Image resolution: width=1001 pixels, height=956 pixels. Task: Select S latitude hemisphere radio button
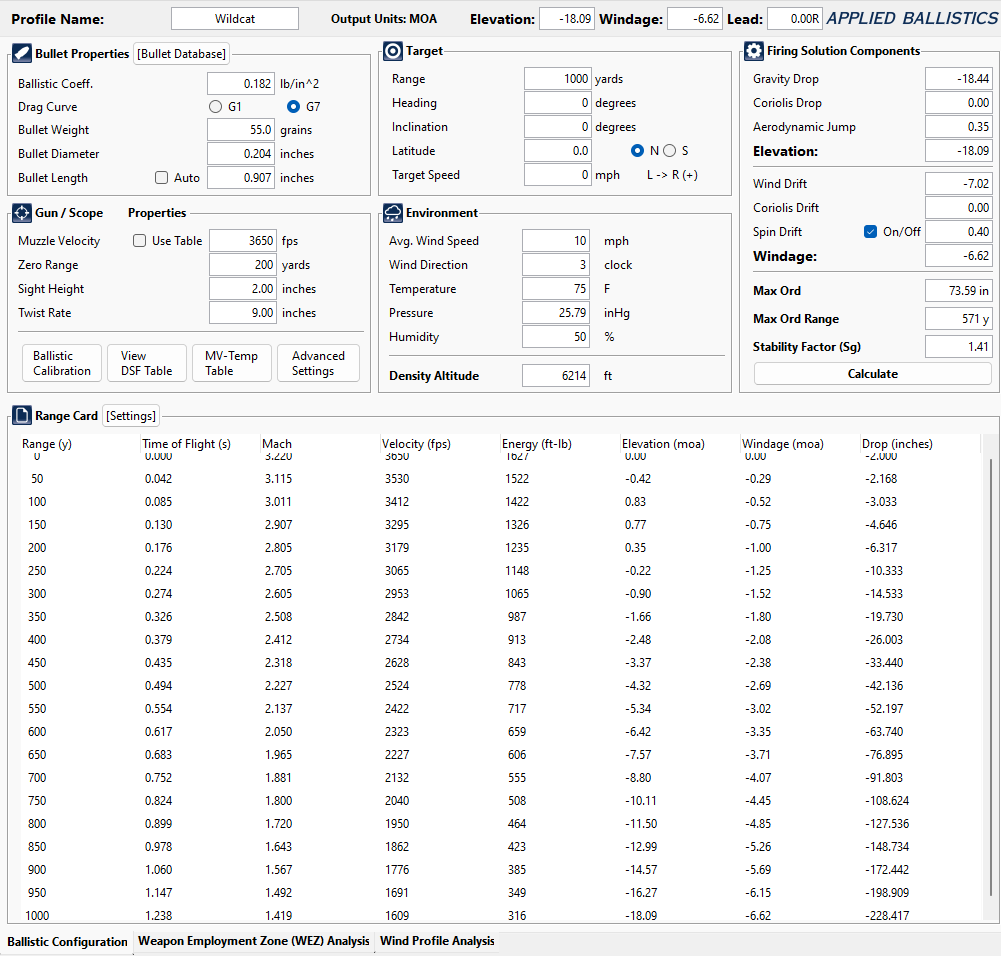(670, 151)
